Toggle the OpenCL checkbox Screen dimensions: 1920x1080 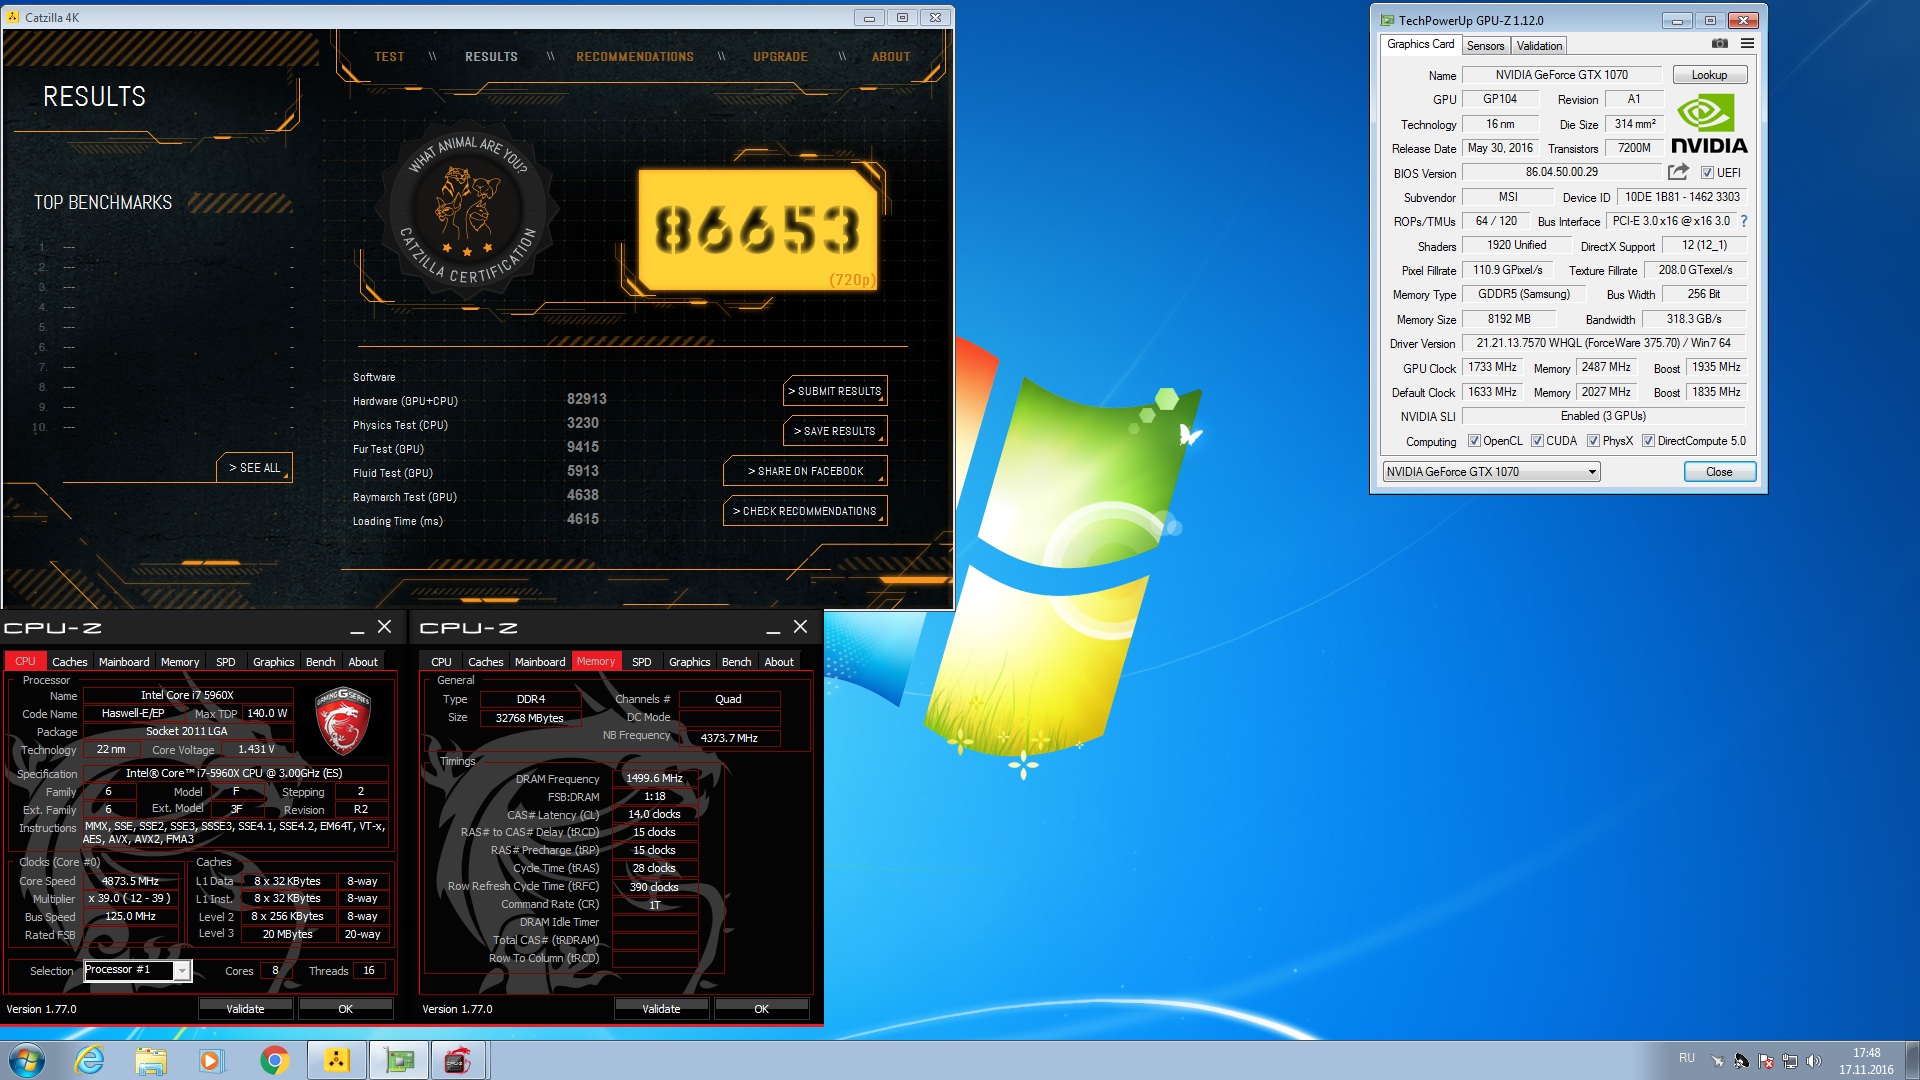tap(1474, 441)
